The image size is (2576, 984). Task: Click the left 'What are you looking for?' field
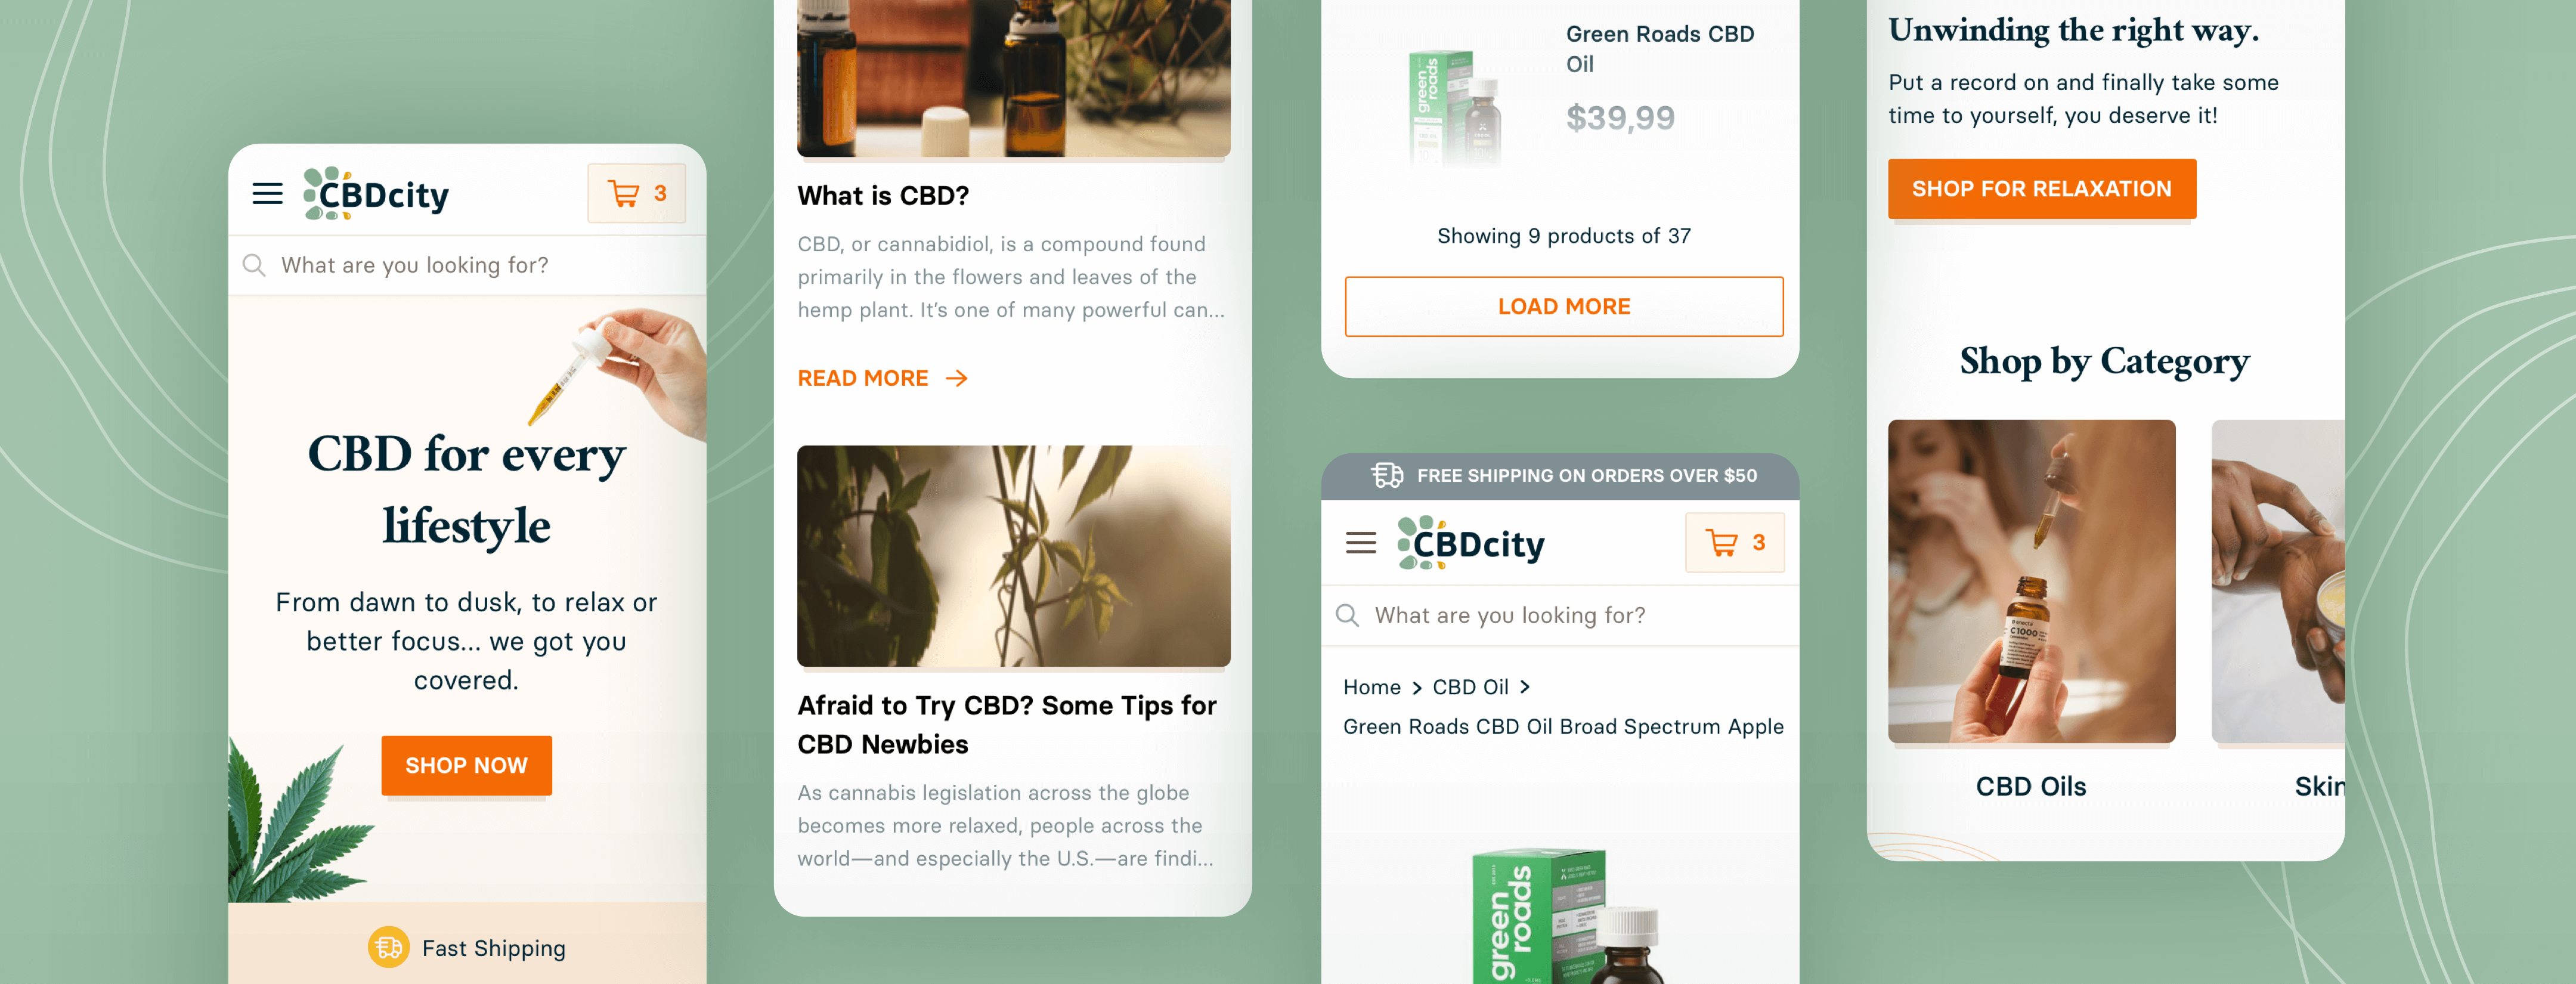pyautogui.click(x=467, y=265)
